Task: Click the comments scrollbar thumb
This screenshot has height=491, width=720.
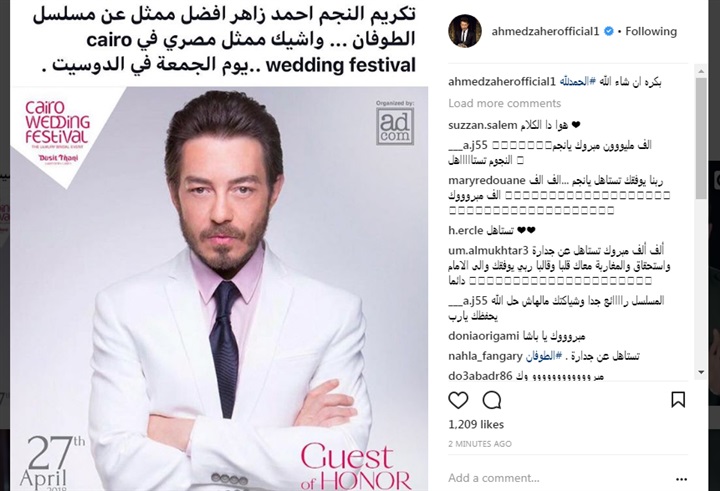Action: [x=701, y=138]
